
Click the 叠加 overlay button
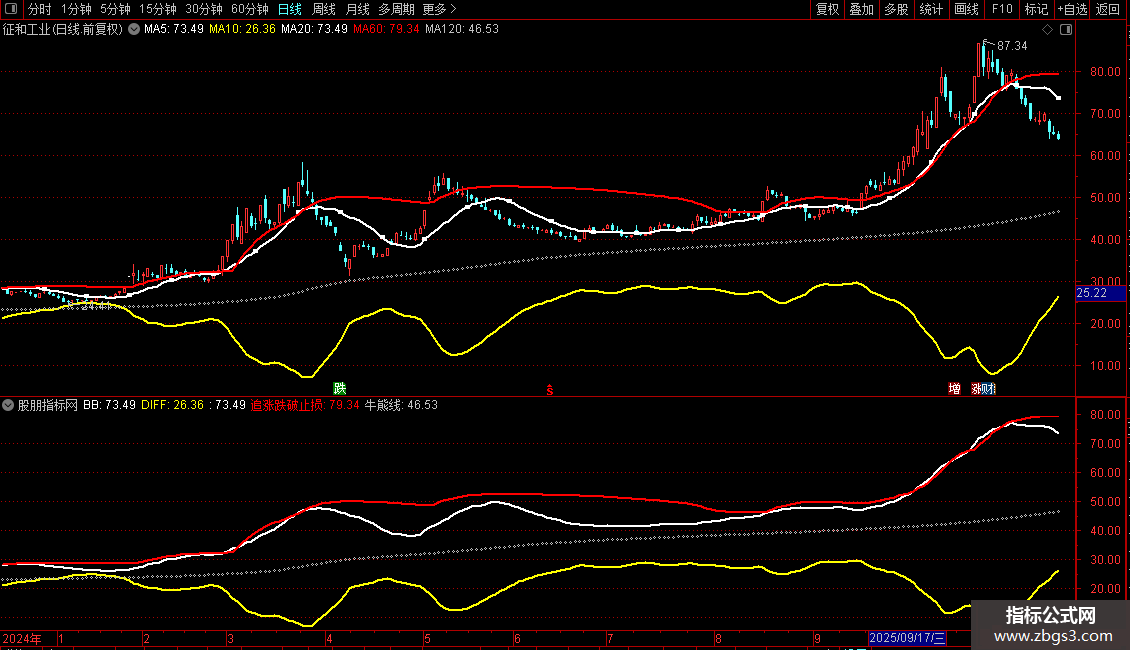[x=862, y=9]
